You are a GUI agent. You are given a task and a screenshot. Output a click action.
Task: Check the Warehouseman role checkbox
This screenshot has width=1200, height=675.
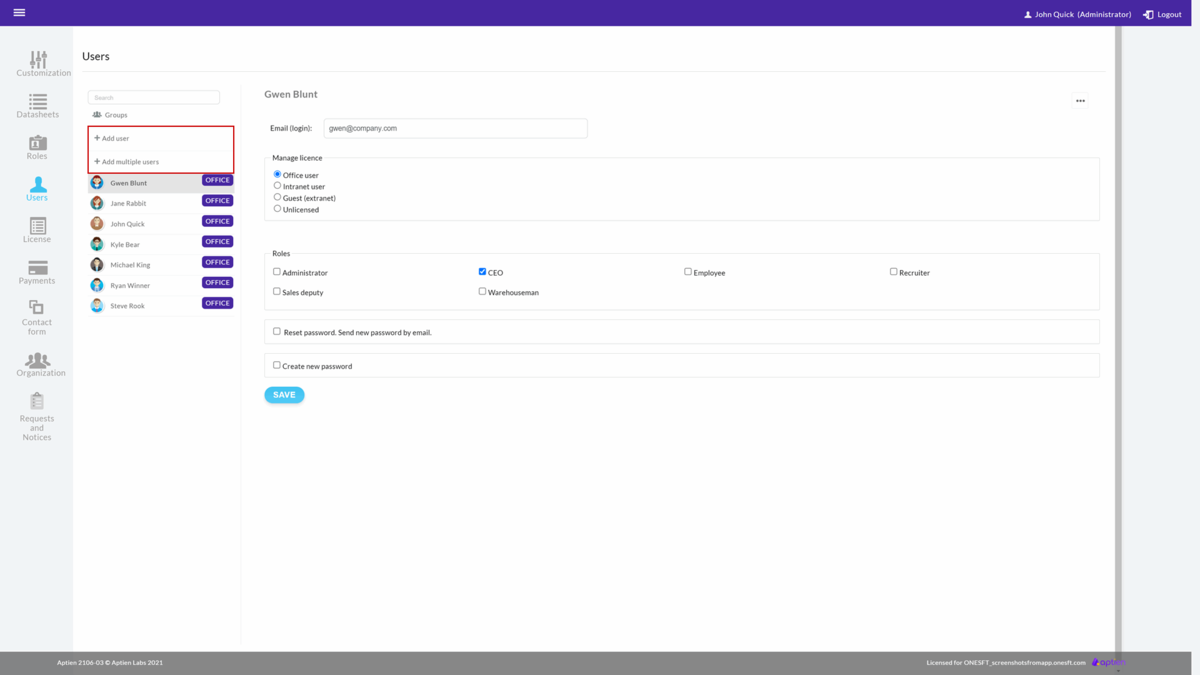point(482,291)
